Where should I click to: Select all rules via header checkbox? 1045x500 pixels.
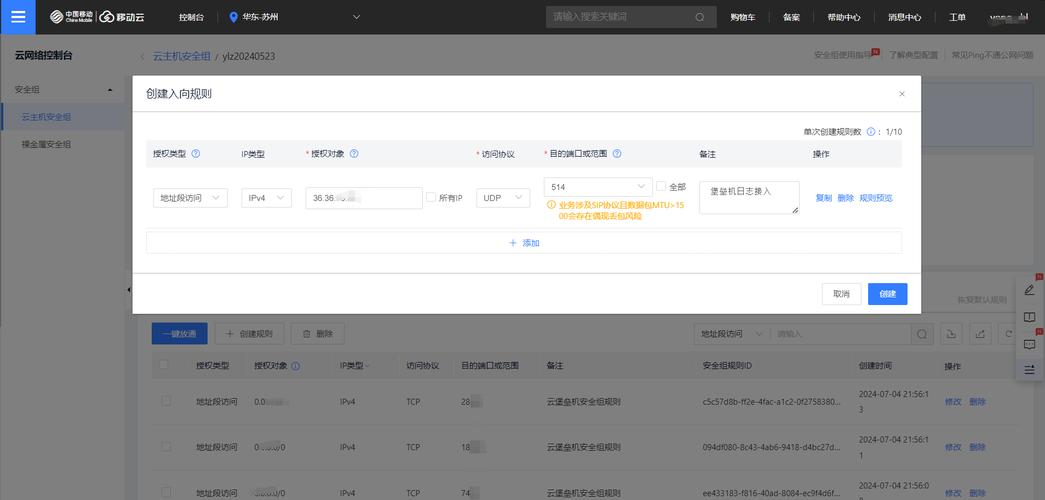click(164, 365)
